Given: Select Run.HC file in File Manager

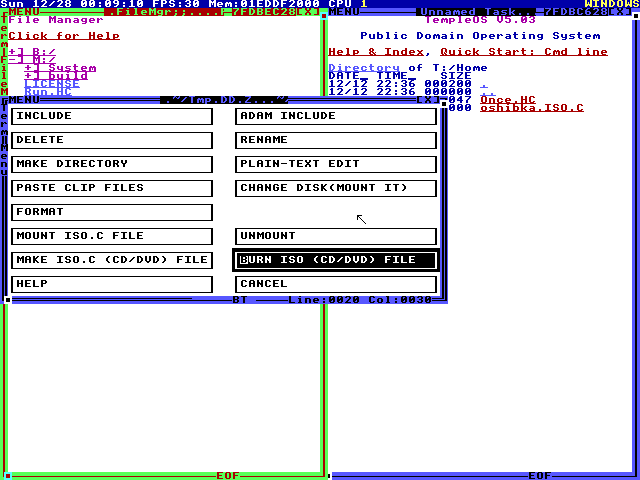Looking at the screenshot, I should (x=48, y=92).
